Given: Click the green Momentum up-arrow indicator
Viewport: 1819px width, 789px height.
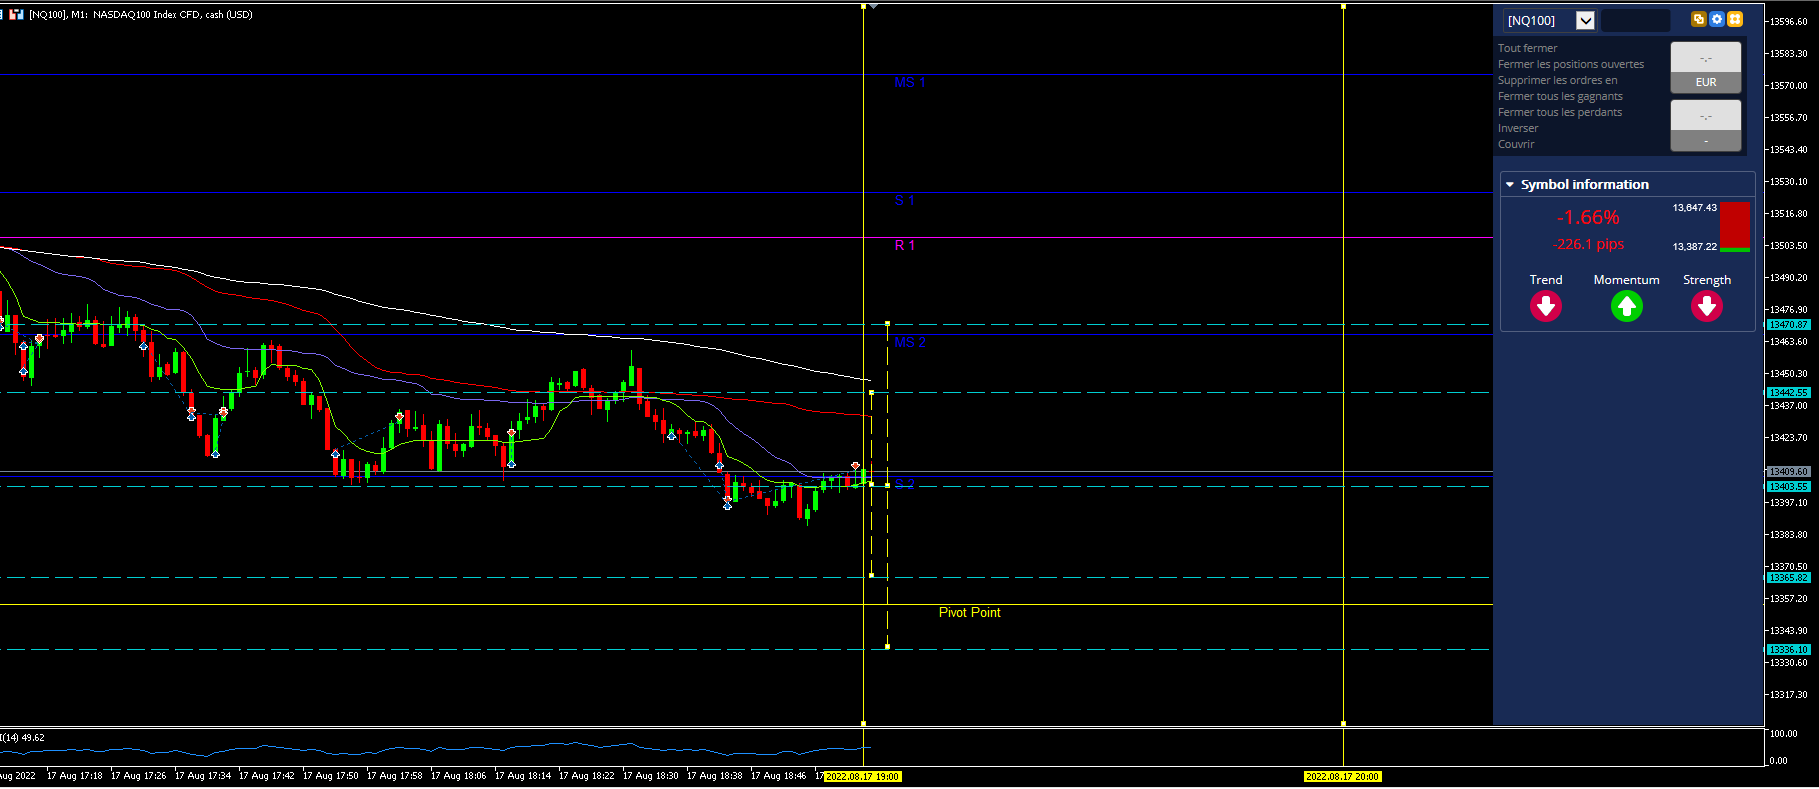Looking at the screenshot, I should (x=1627, y=306).
